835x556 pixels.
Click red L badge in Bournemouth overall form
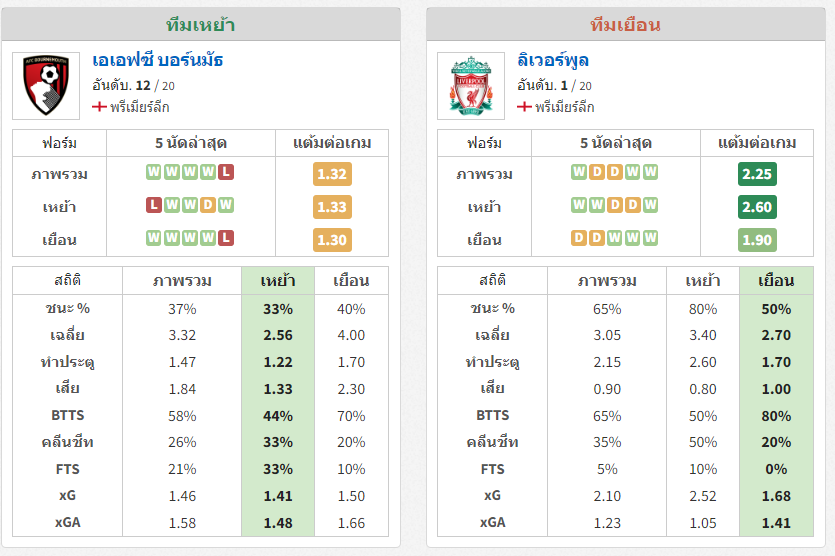pos(226,172)
